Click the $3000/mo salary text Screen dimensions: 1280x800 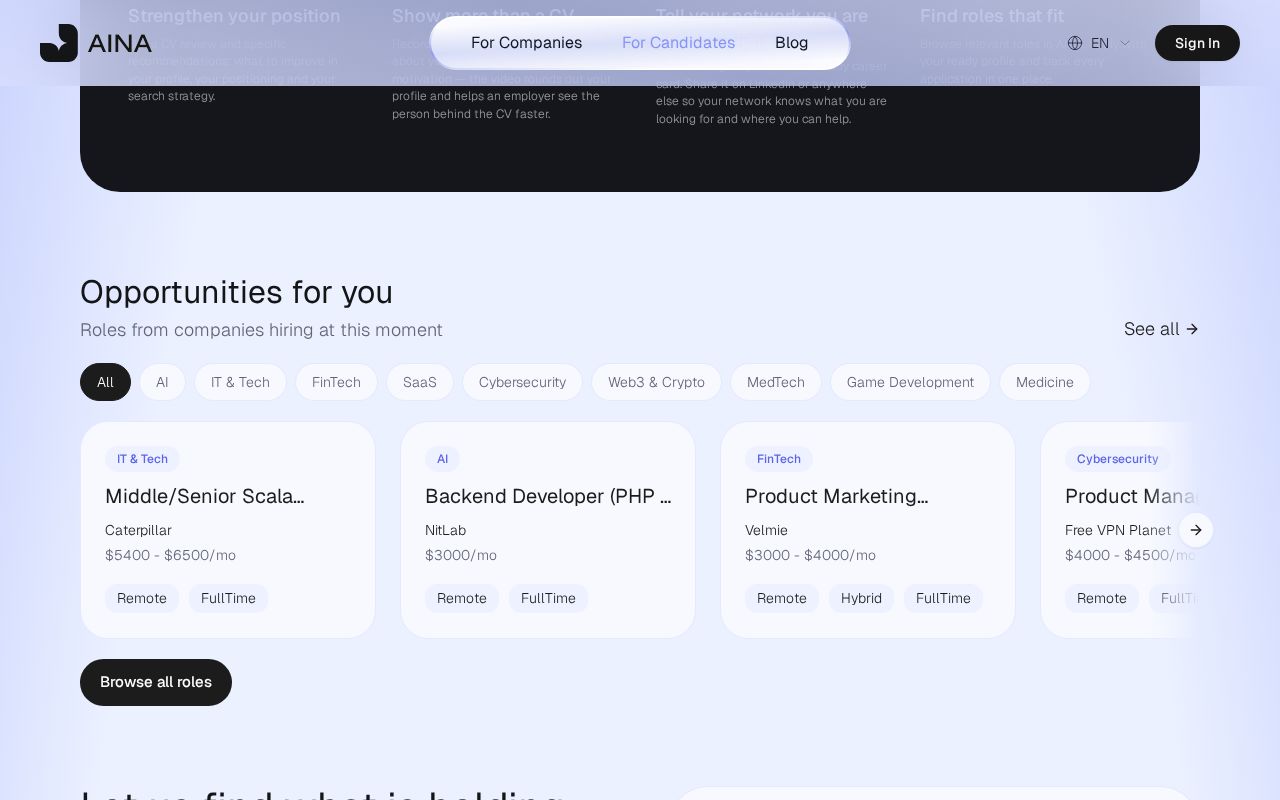(461, 555)
